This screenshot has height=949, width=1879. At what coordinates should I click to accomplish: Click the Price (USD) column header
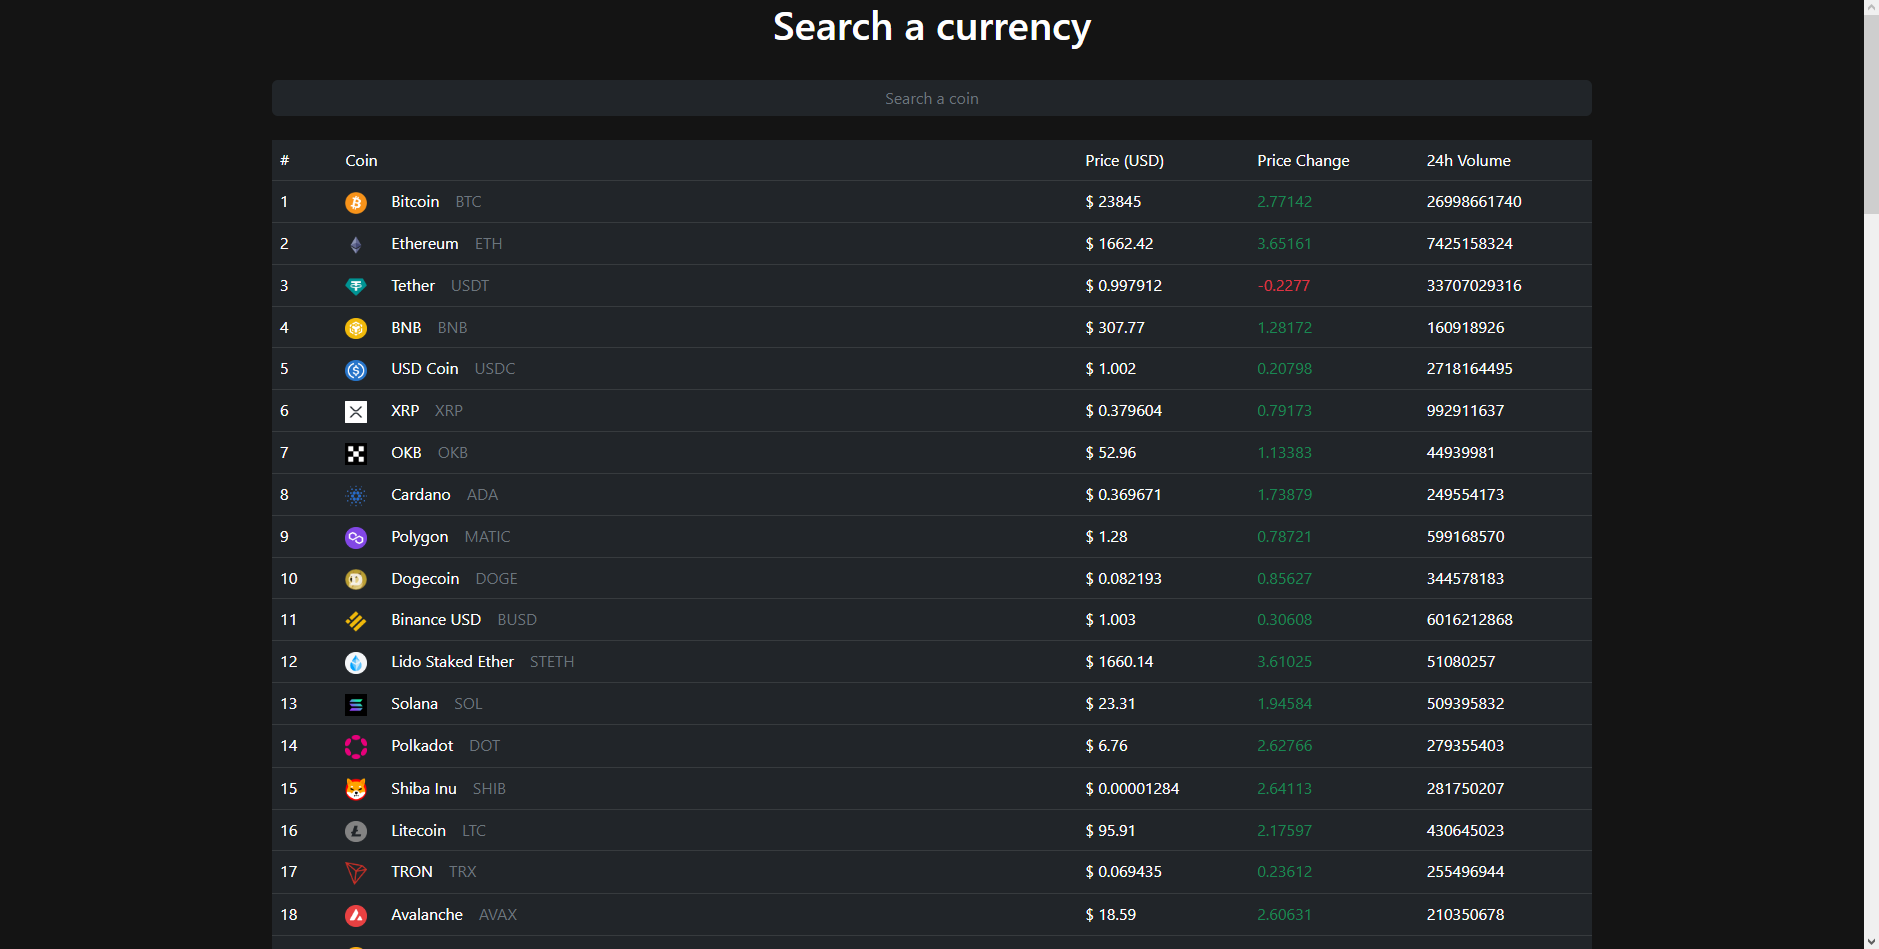(1125, 161)
